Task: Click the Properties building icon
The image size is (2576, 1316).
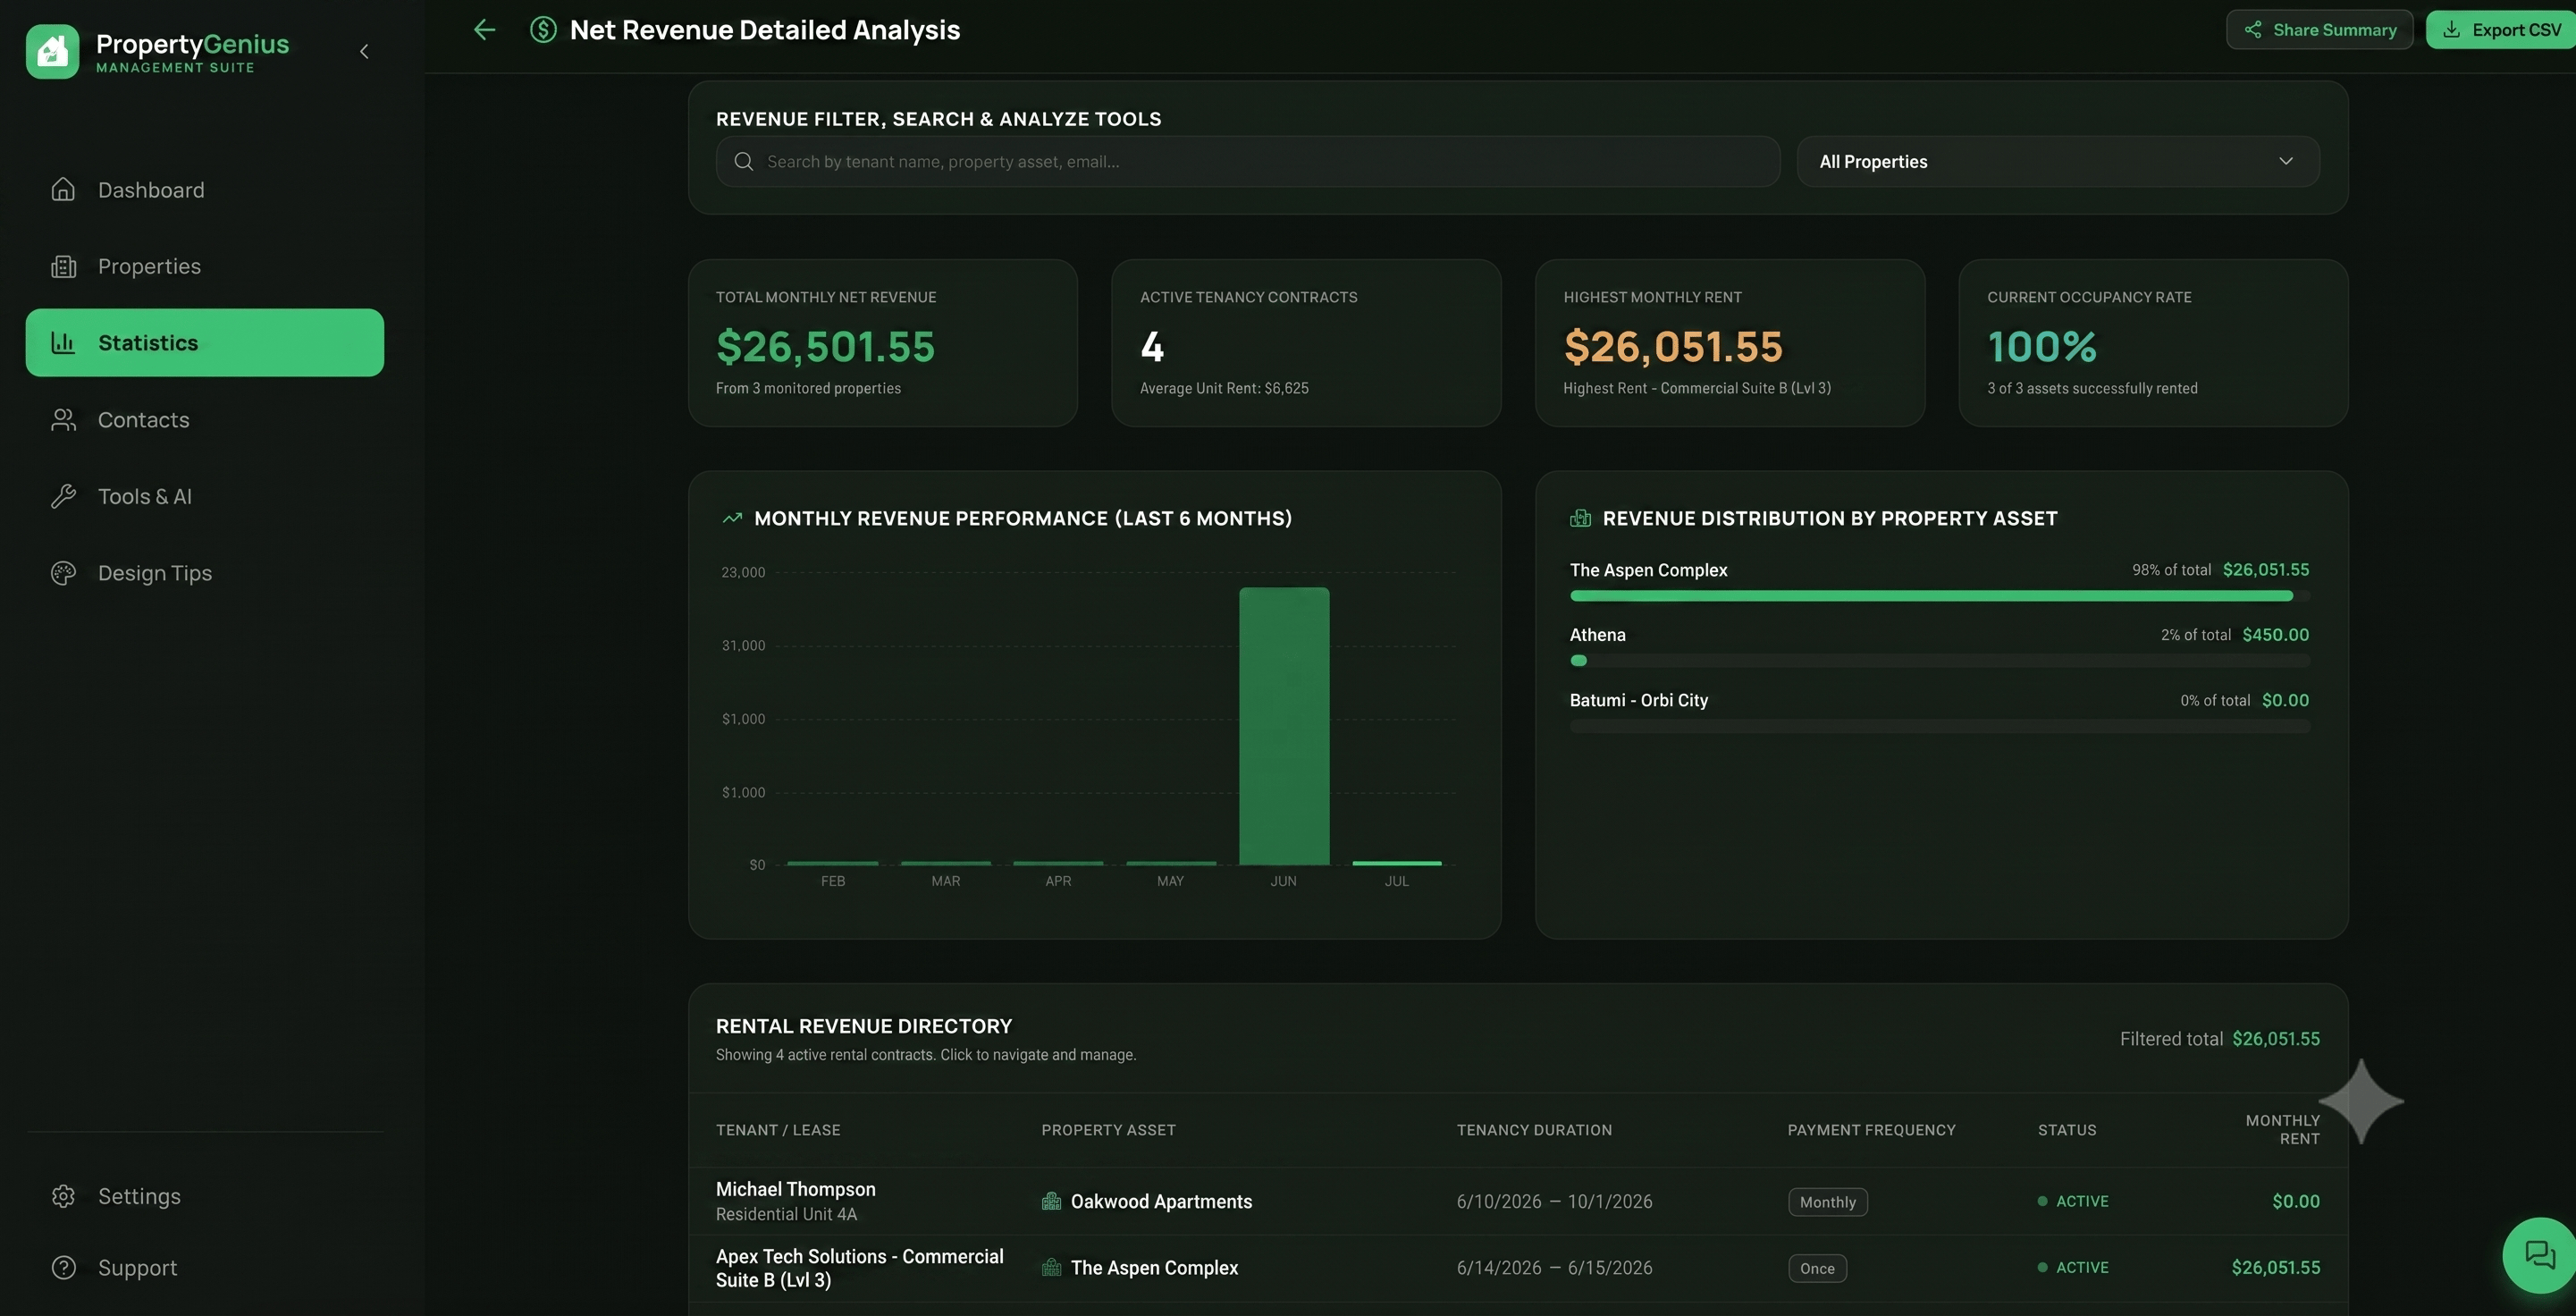Action: 63,266
